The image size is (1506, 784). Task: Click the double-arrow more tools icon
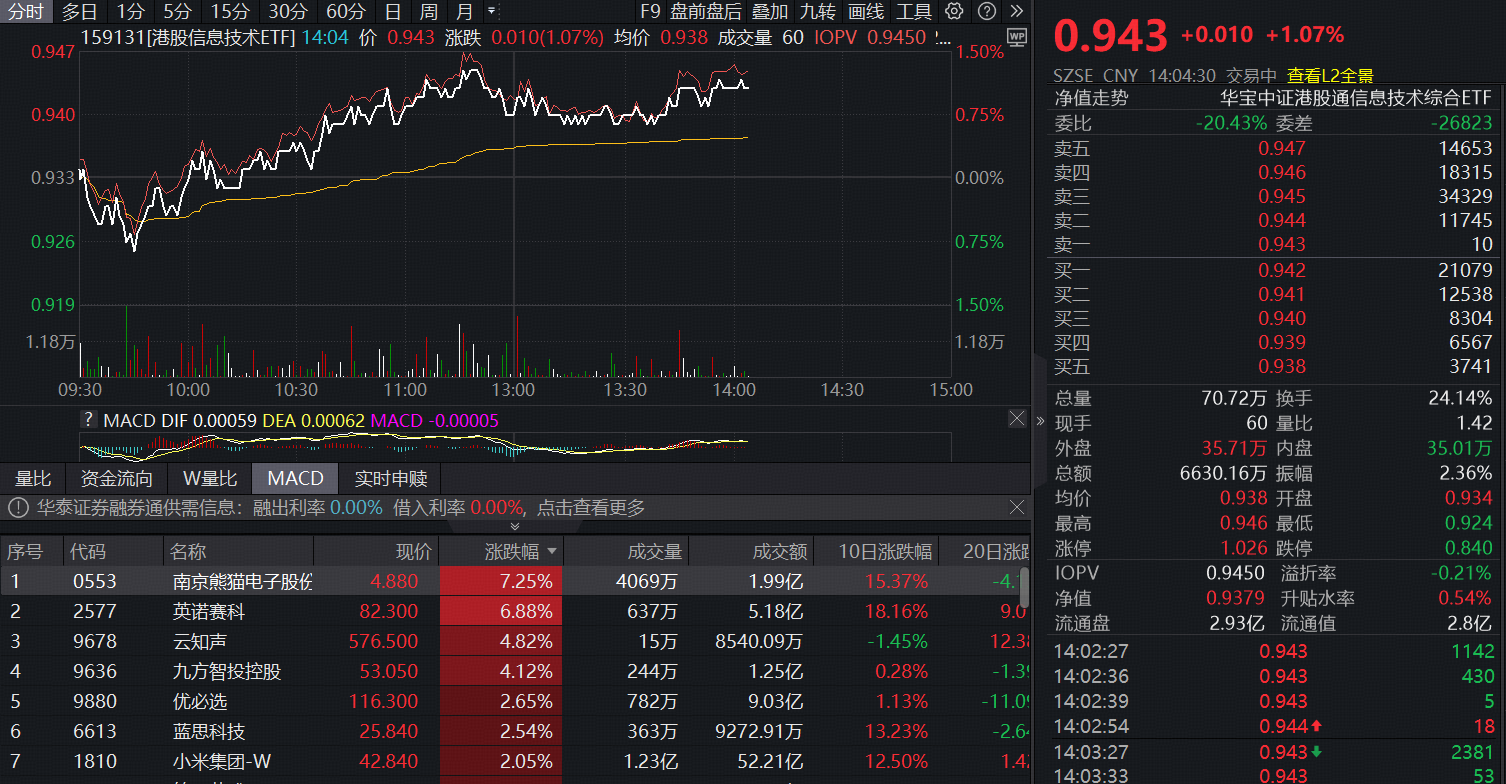tap(1017, 12)
